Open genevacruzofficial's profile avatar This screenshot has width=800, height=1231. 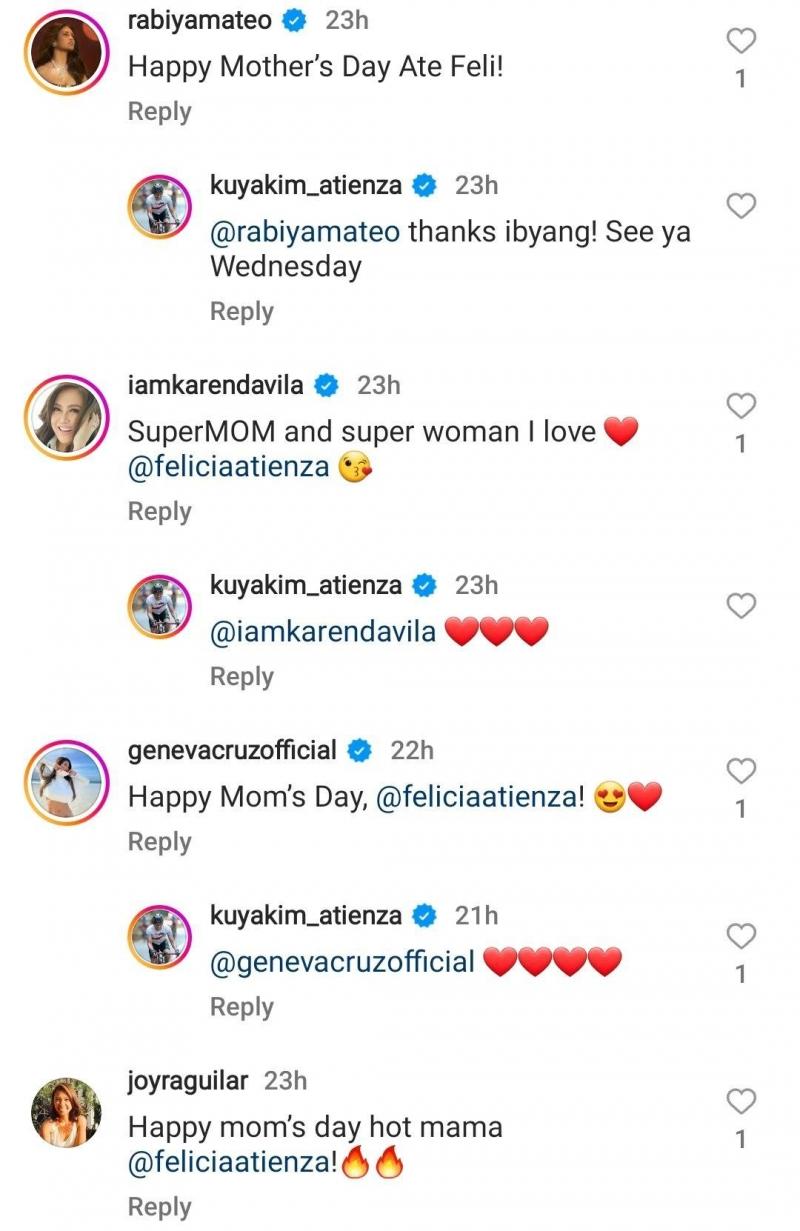[66, 785]
